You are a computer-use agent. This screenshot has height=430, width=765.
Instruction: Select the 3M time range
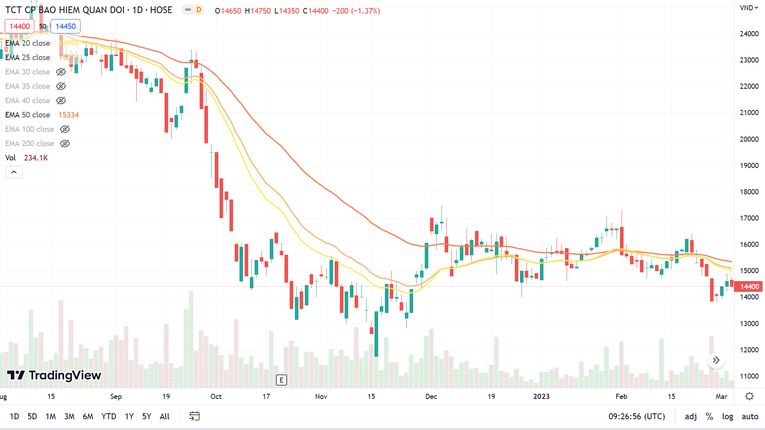[69, 416]
